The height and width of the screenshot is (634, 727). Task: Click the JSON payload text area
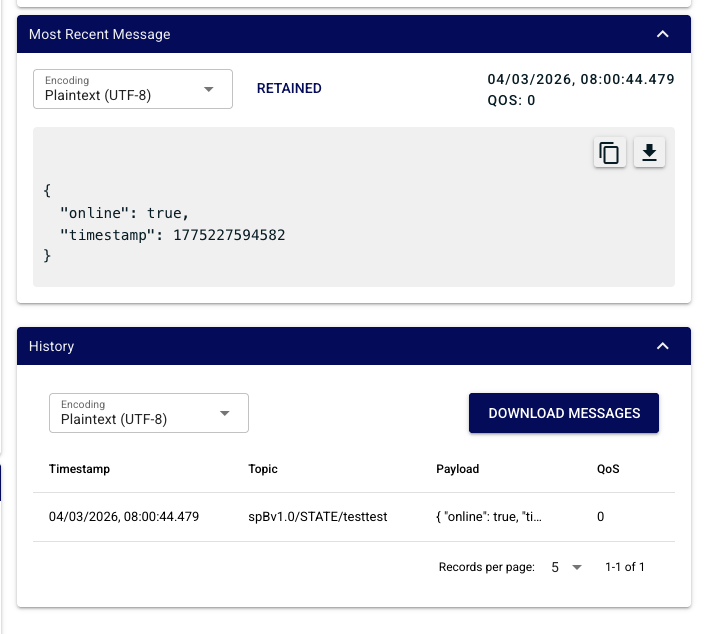point(354,207)
